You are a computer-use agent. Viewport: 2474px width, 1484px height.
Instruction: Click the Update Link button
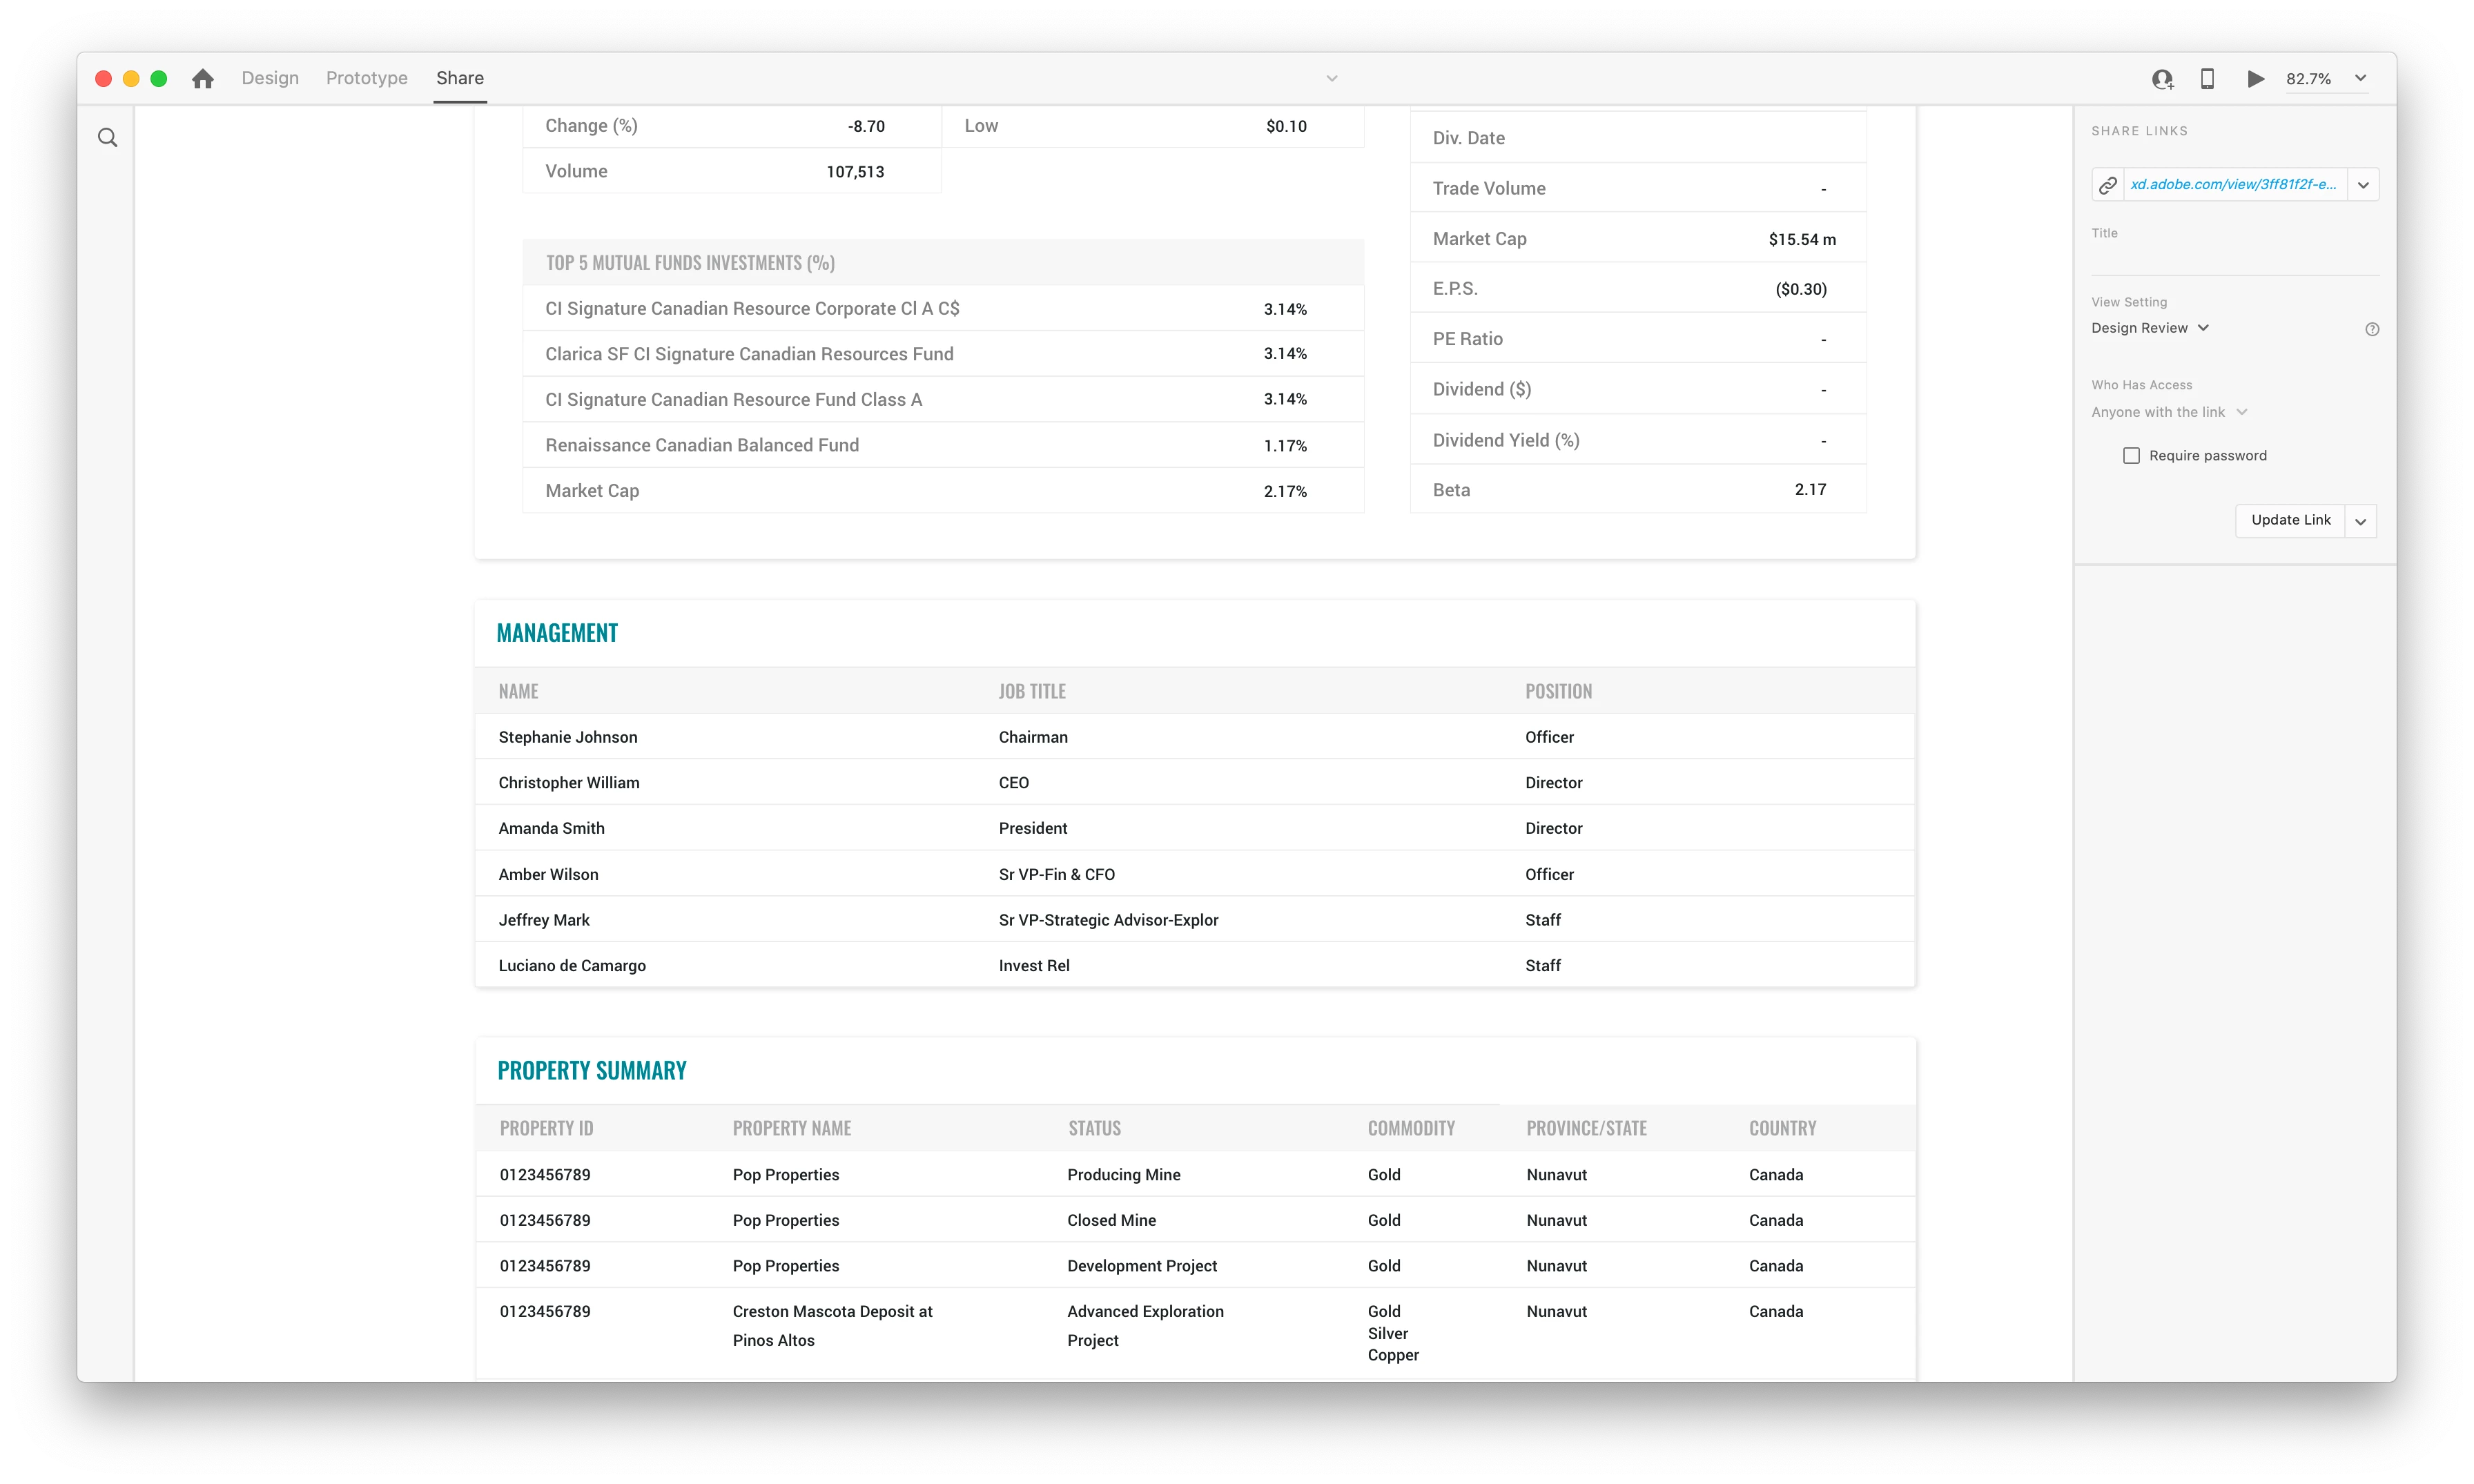tap(2290, 520)
